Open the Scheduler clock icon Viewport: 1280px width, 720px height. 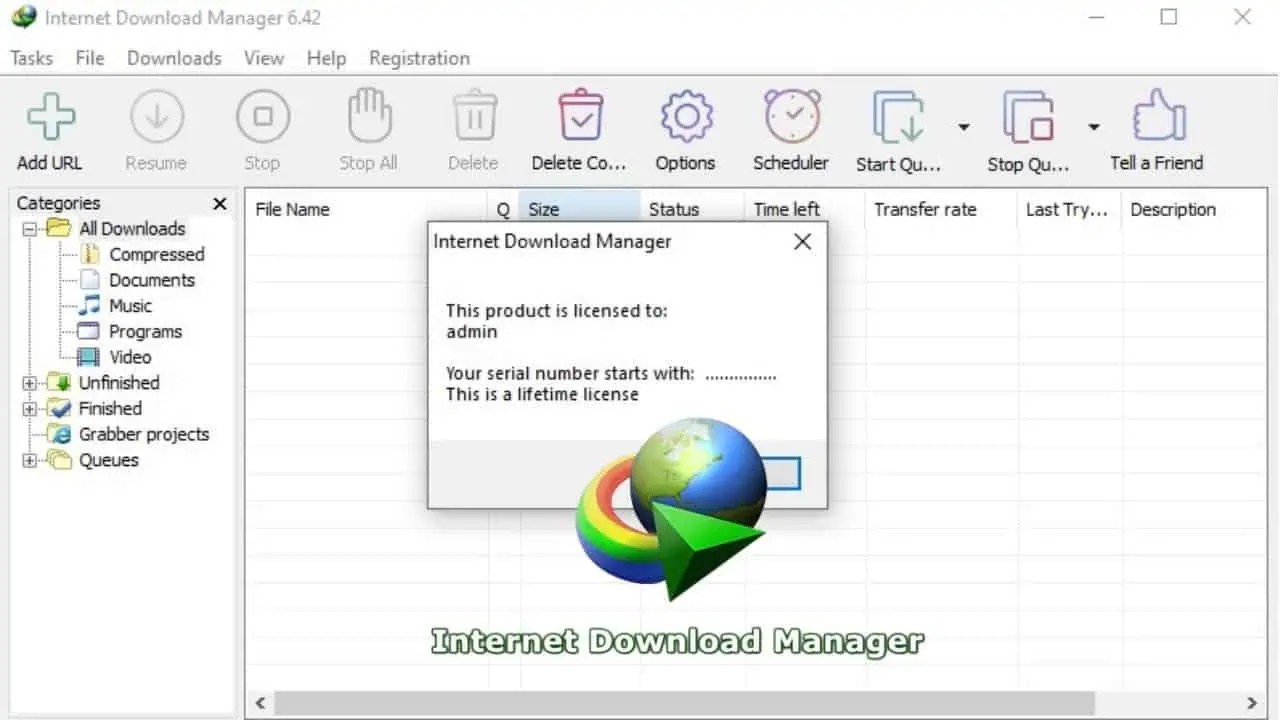(792, 117)
